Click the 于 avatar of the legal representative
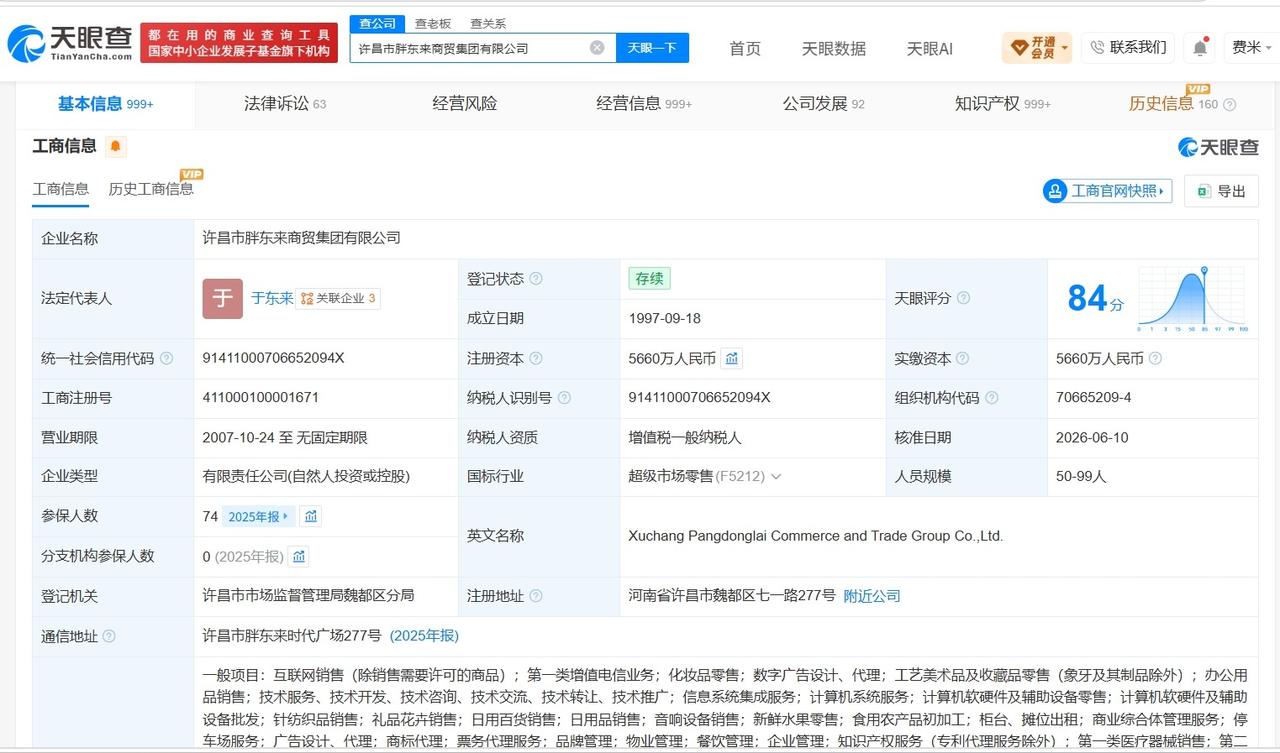The image size is (1280, 753). [x=222, y=298]
